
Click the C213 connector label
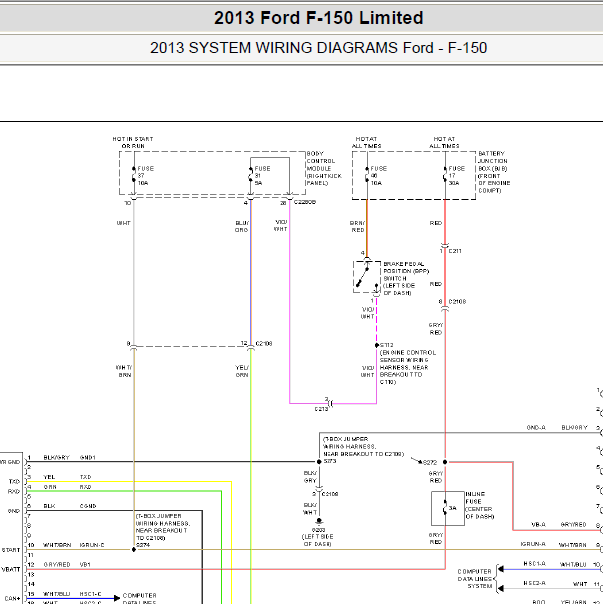(x=321, y=409)
